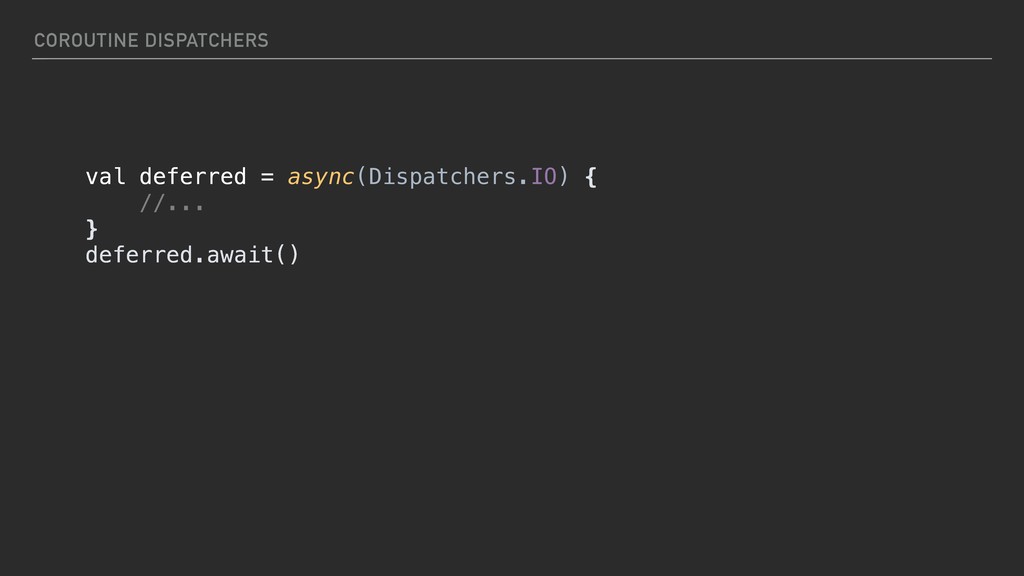Click the Dispatchers identifier in the code
The height and width of the screenshot is (576, 1024).
tap(442, 177)
